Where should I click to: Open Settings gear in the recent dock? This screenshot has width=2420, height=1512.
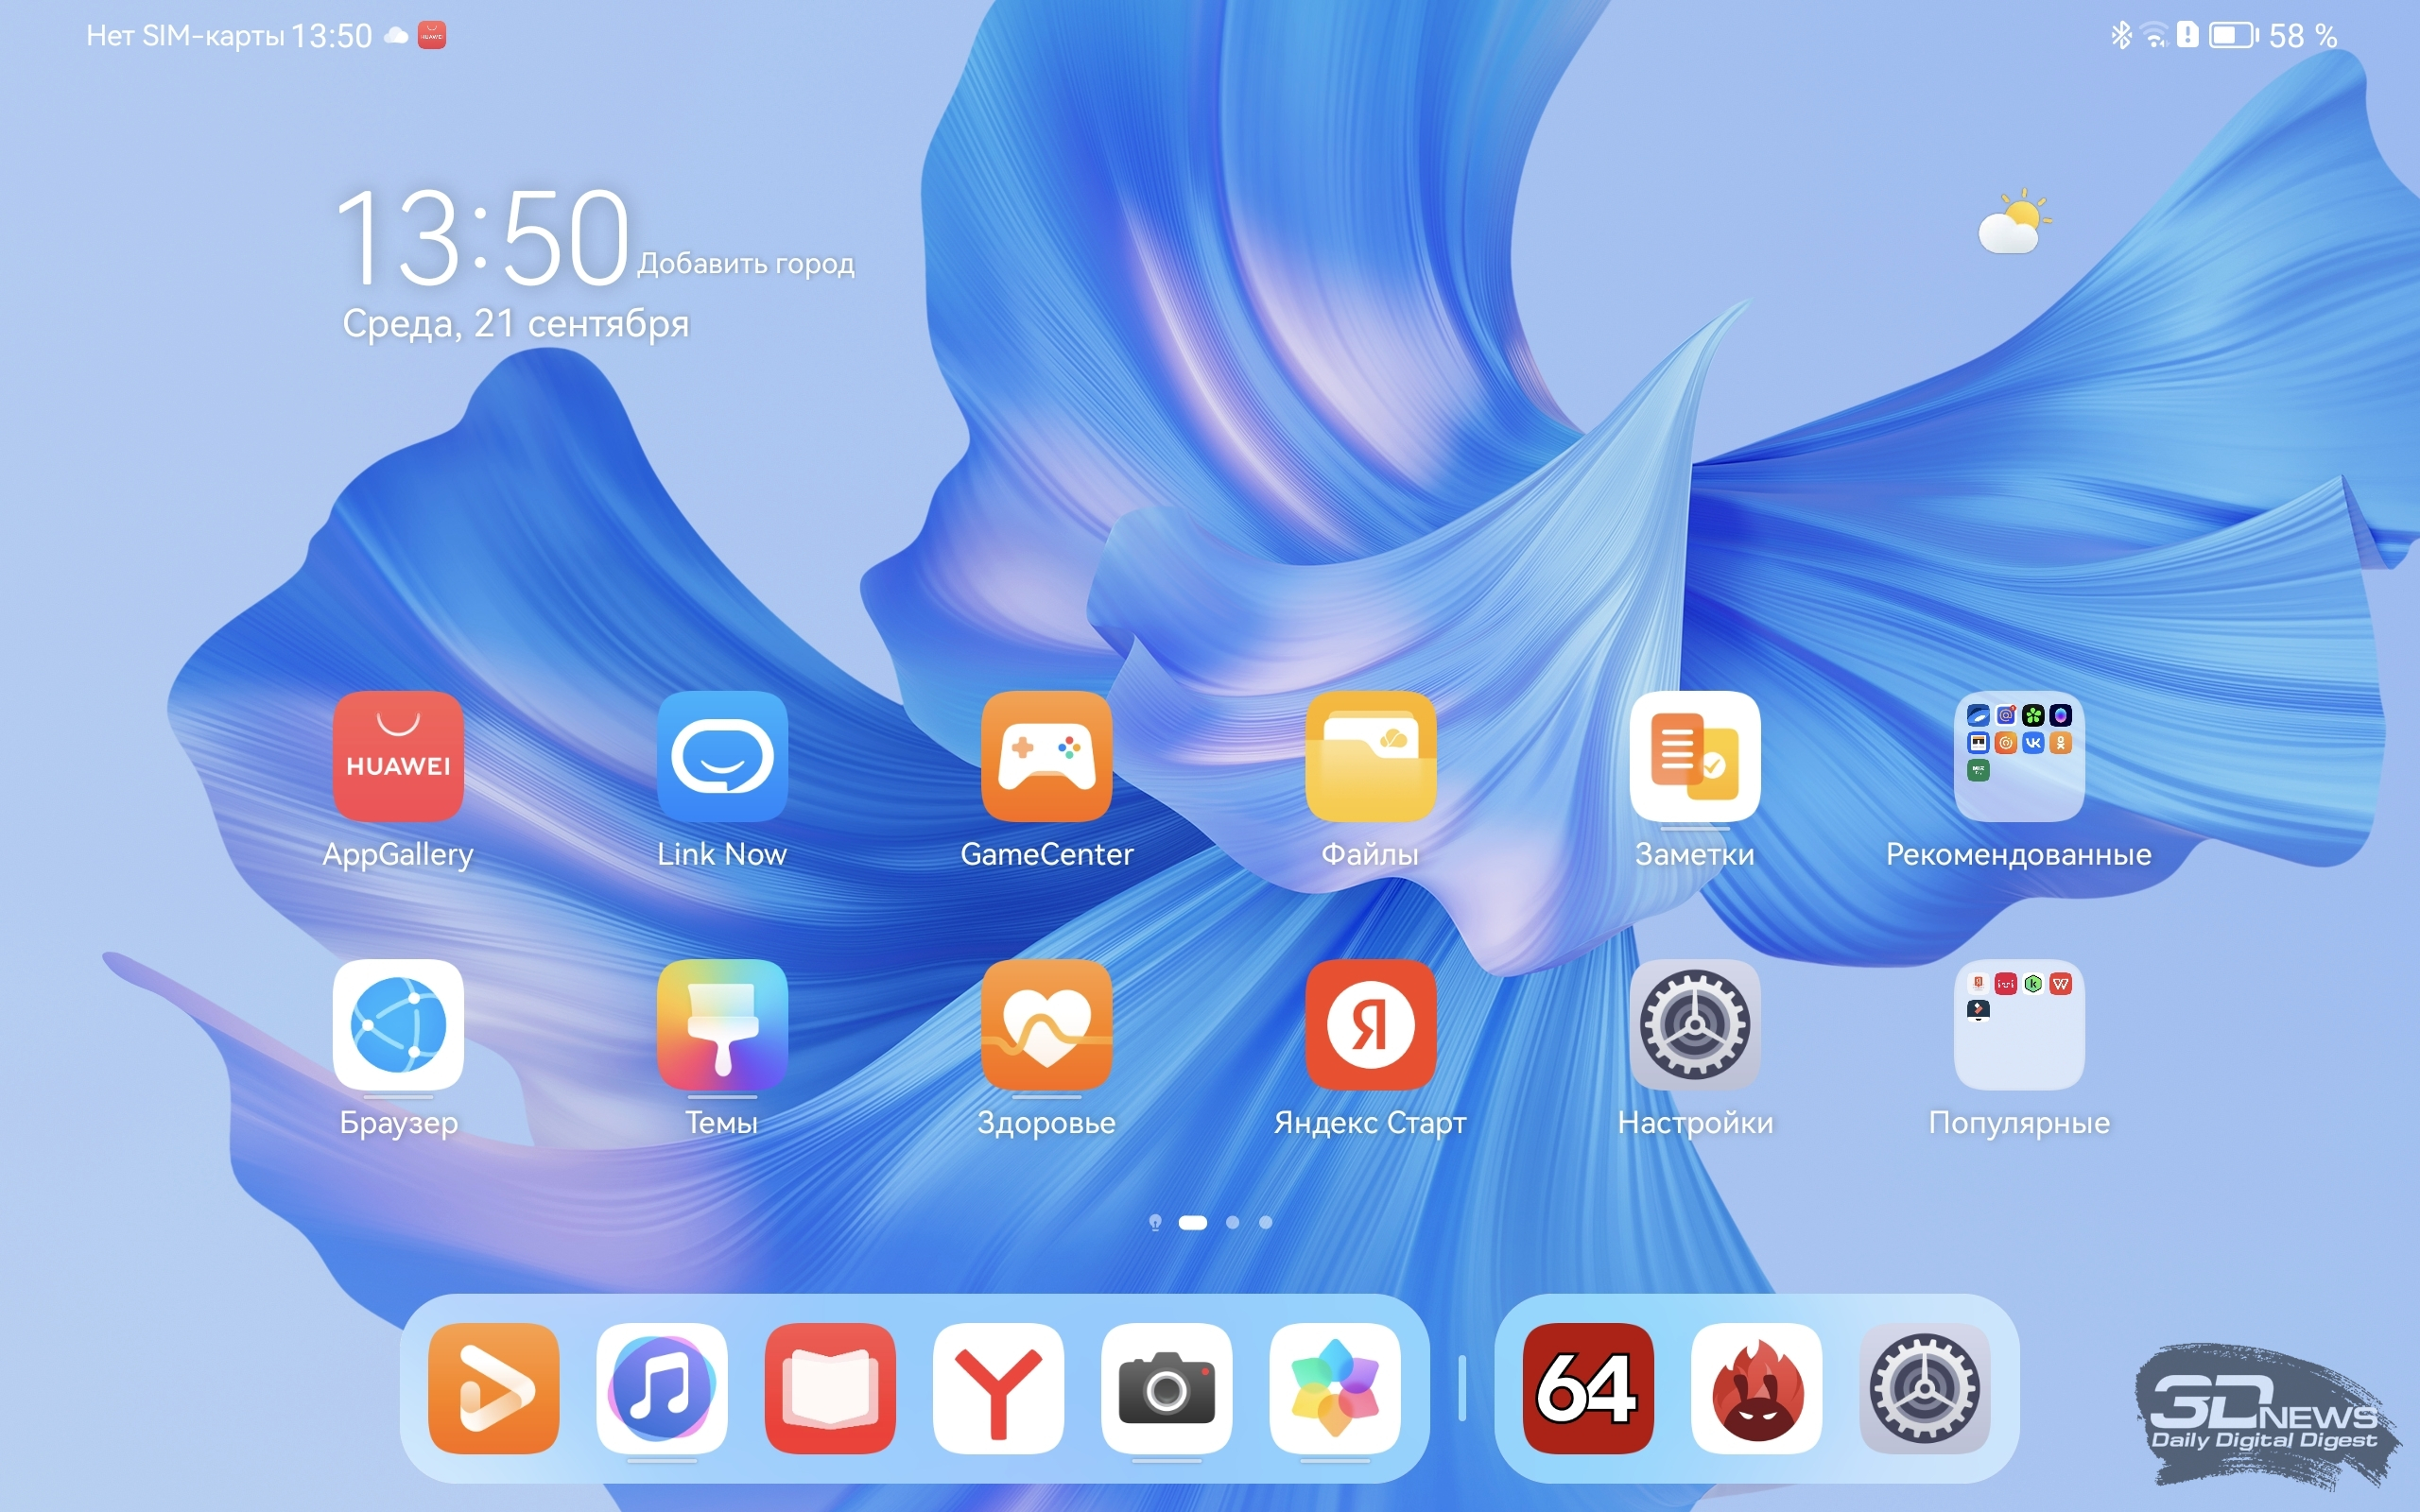click(x=1925, y=1388)
